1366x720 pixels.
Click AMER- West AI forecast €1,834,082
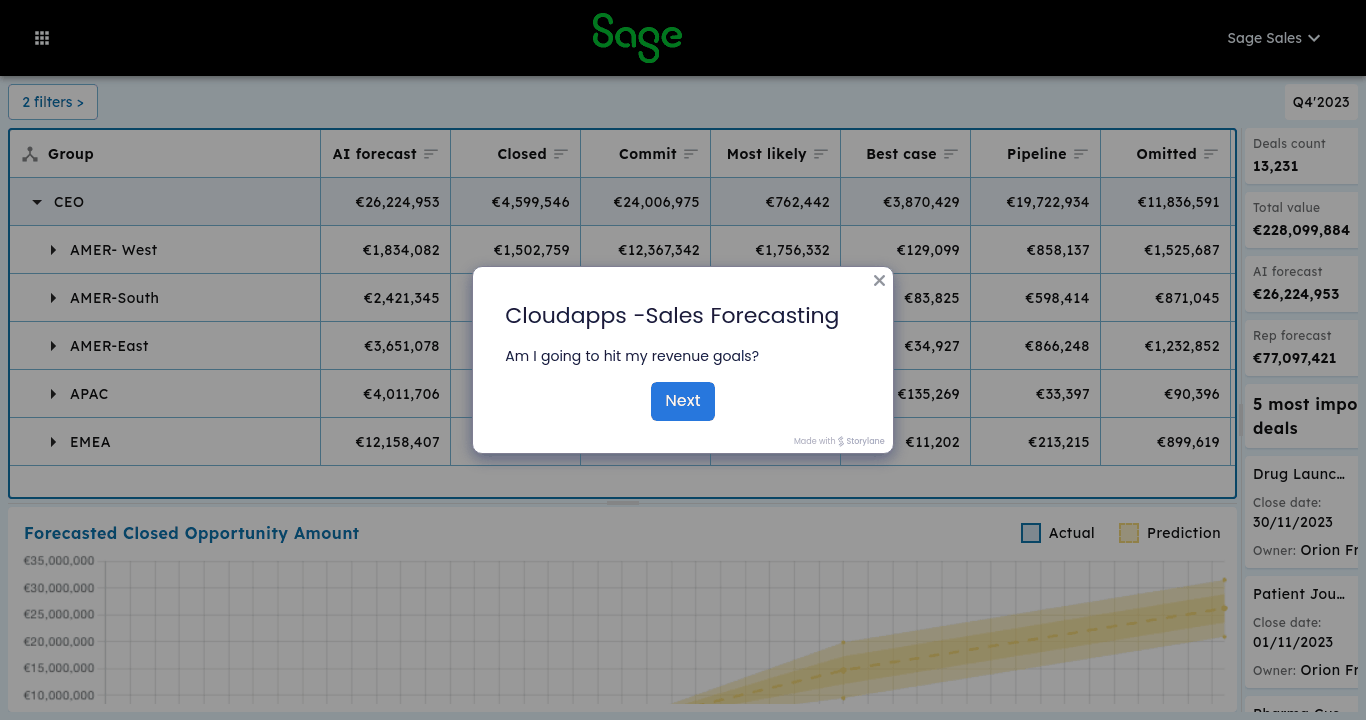(386, 250)
